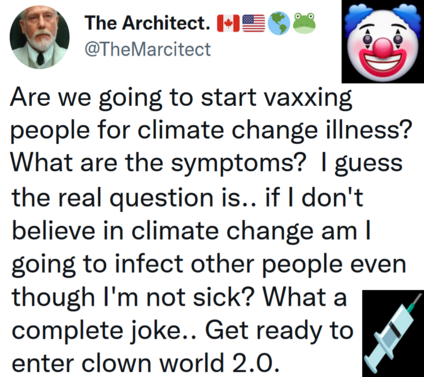The image size is (424, 377).
Task: Click the United States flag emoji
Action: [x=254, y=23]
